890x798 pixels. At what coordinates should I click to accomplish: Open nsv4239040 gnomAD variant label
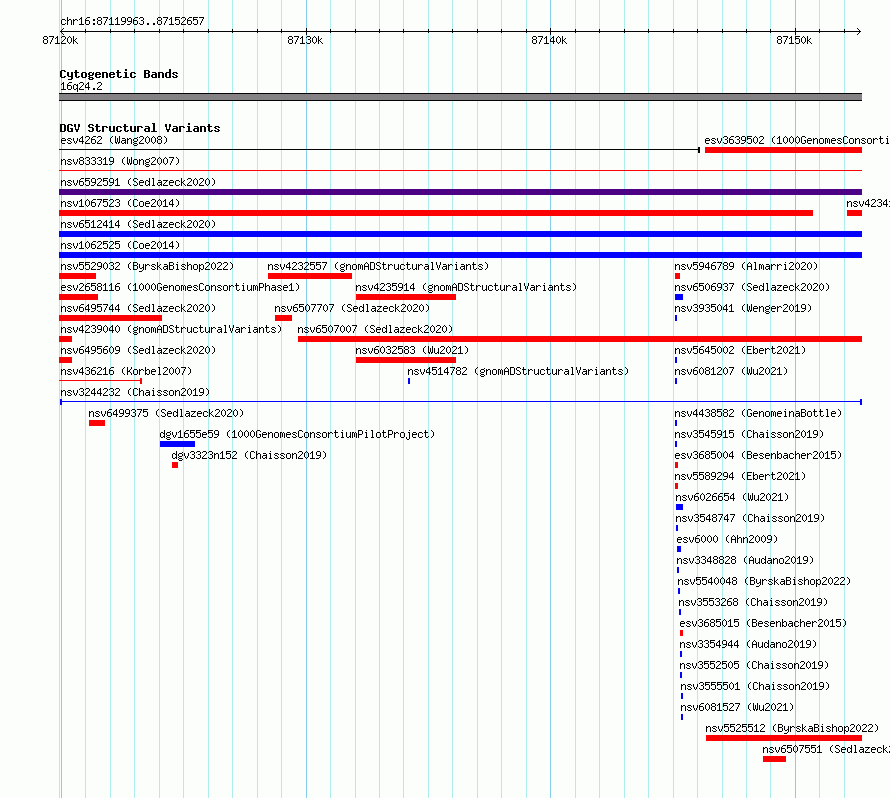(x=171, y=329)
